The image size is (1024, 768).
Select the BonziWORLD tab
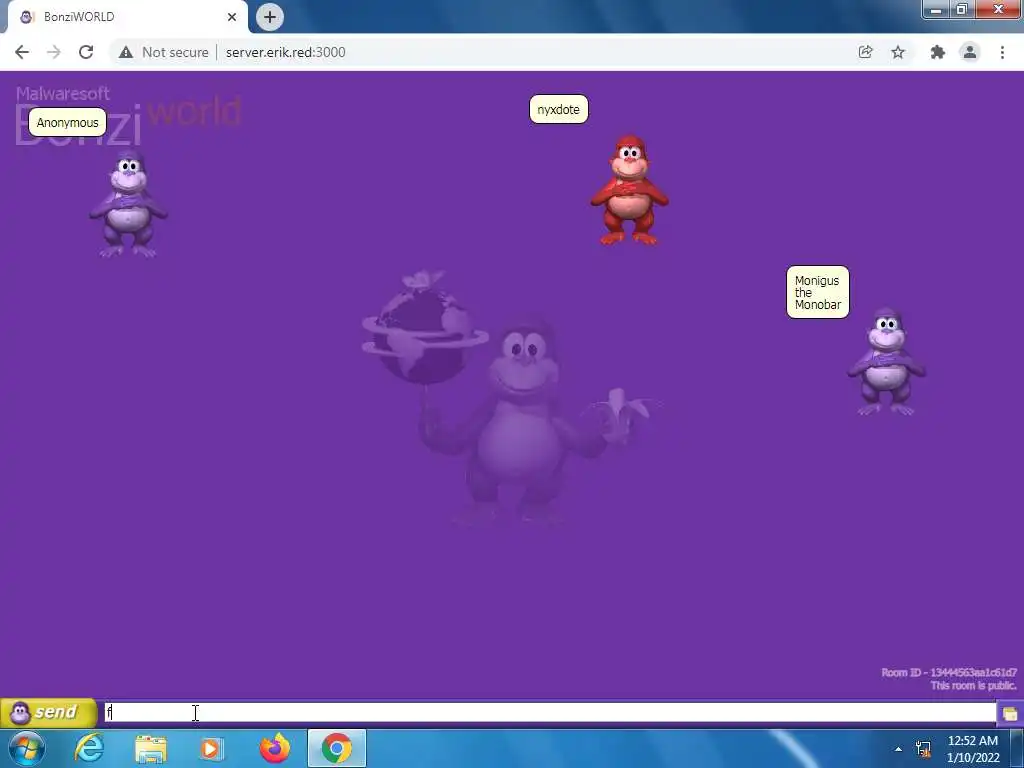point(127,17)
